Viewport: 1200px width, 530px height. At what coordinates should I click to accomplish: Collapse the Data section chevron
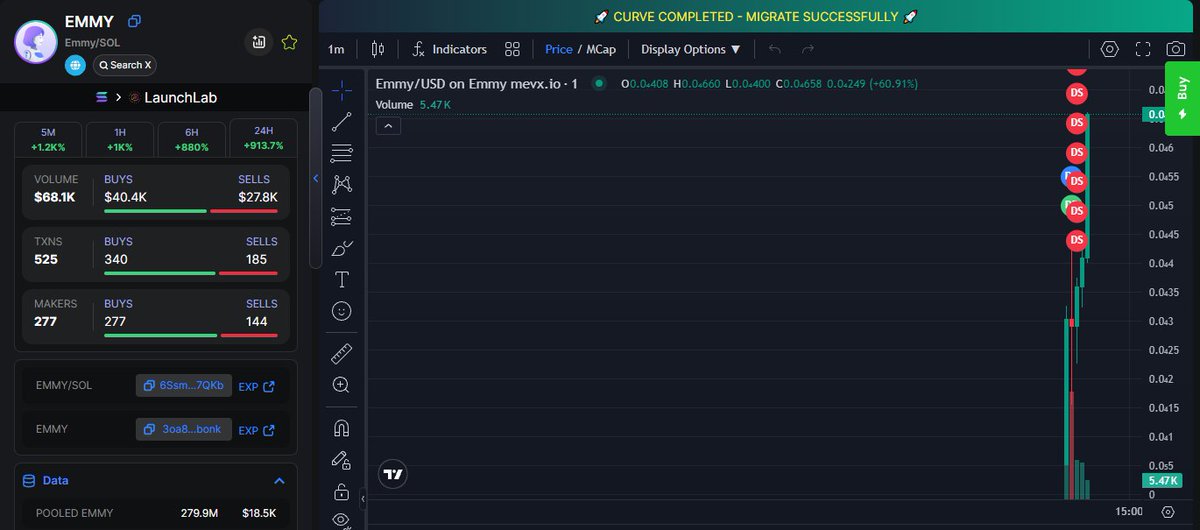click(x=280, y=481)
